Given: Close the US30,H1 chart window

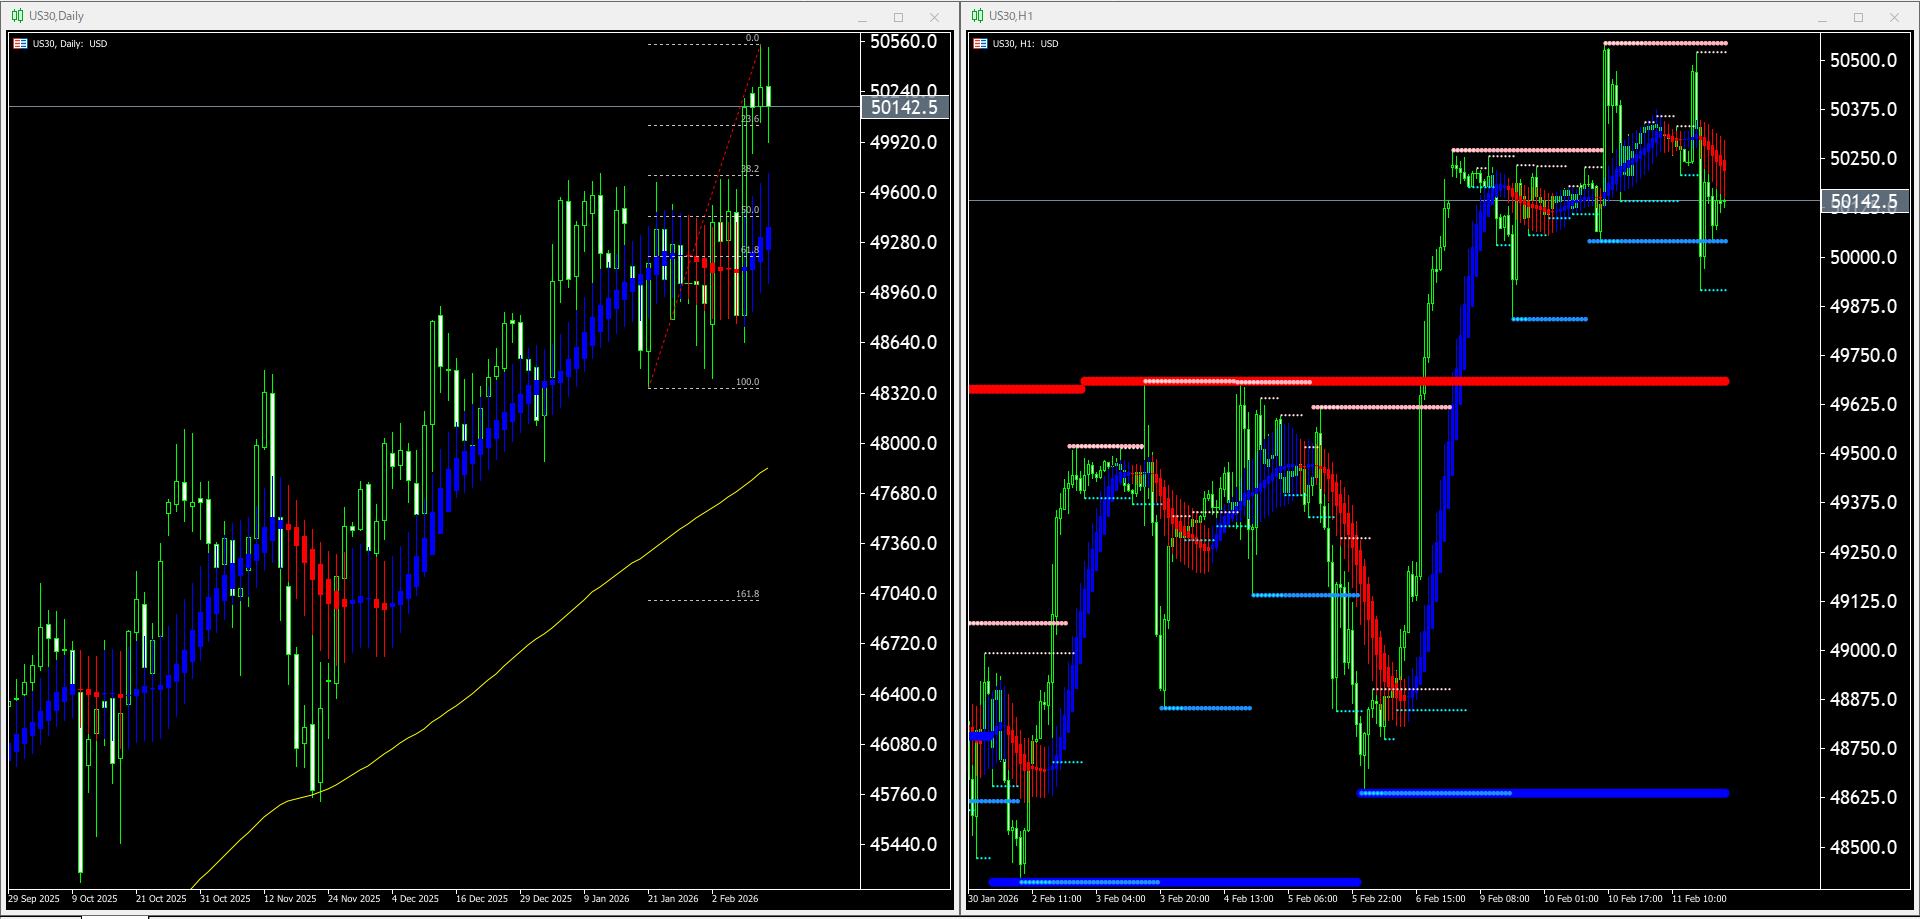Looking at the screenshot, I should tap(1894, 17).
